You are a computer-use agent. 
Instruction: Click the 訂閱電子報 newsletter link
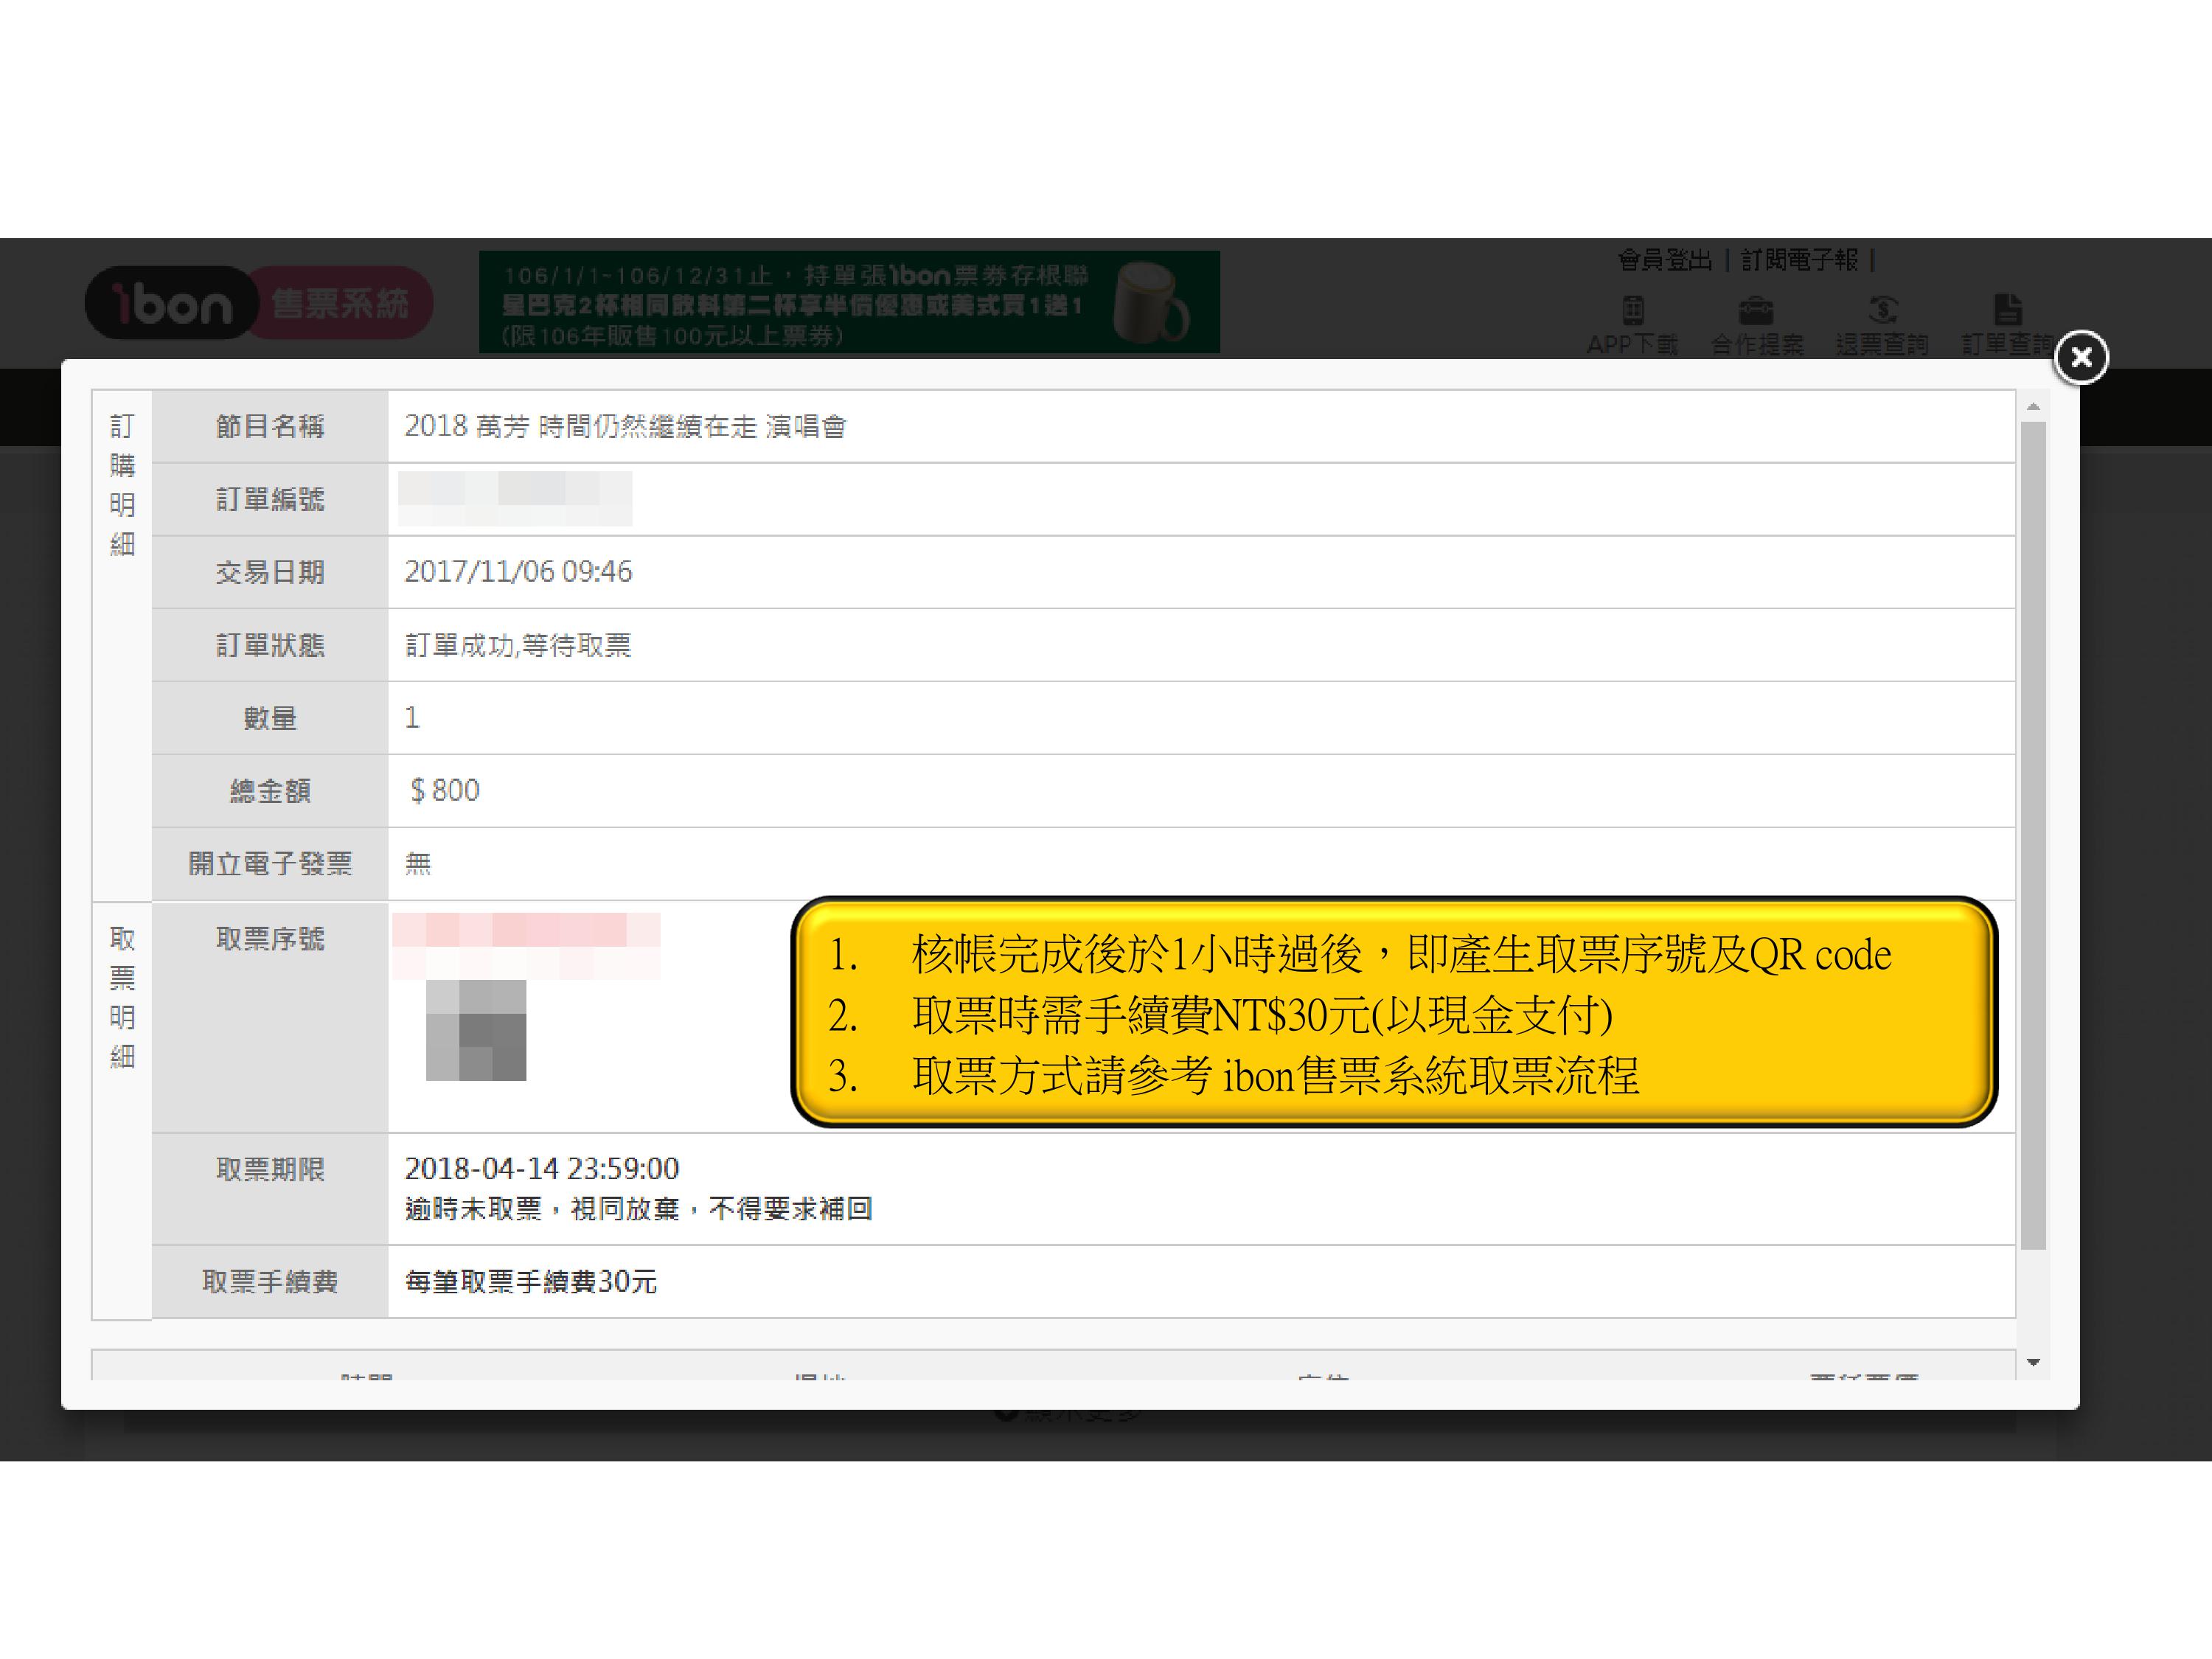[x=1799, y=261]
